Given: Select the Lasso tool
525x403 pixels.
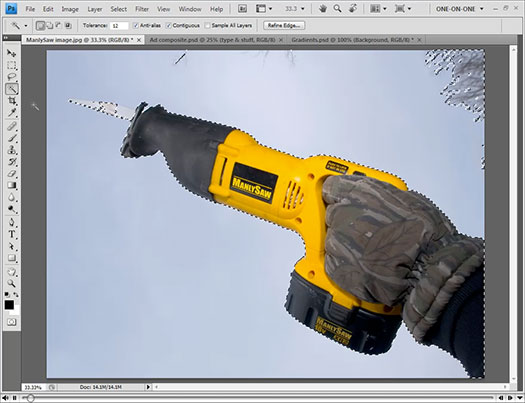Looking at the screenshot, I should [11, 77].
